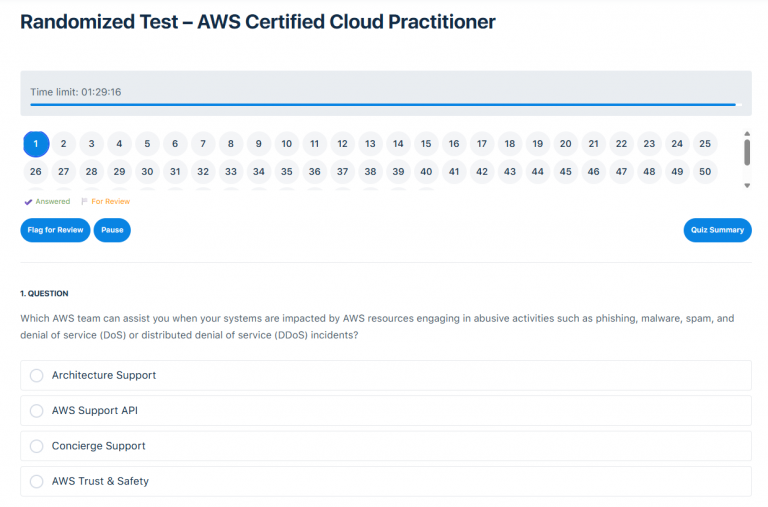
Task: Click the down arrow of question list scrollbar
Action: [x=747, y=186]
